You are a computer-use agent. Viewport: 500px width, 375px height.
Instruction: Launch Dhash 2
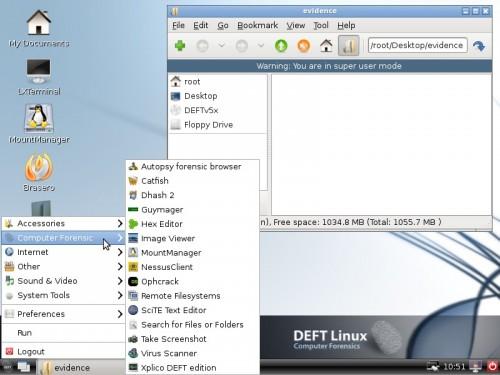193,195
